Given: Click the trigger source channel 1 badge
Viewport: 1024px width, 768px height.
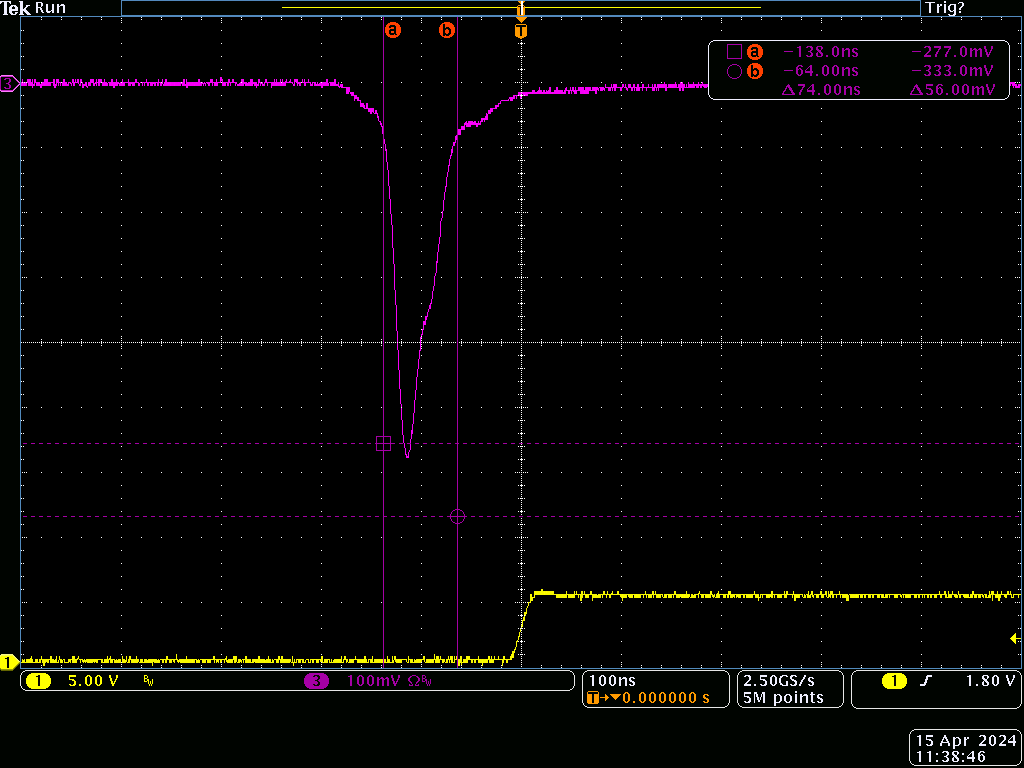Looking at the screenshot, I should (894, 681).
